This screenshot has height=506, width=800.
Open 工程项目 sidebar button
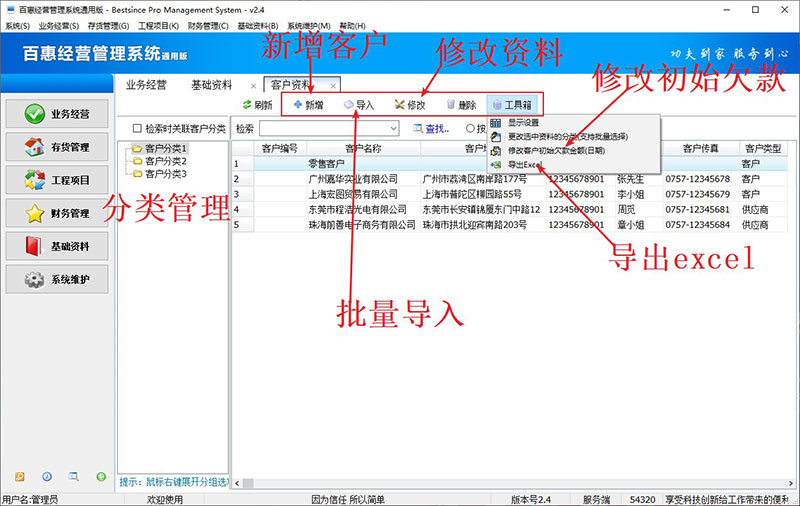point(57,180)
